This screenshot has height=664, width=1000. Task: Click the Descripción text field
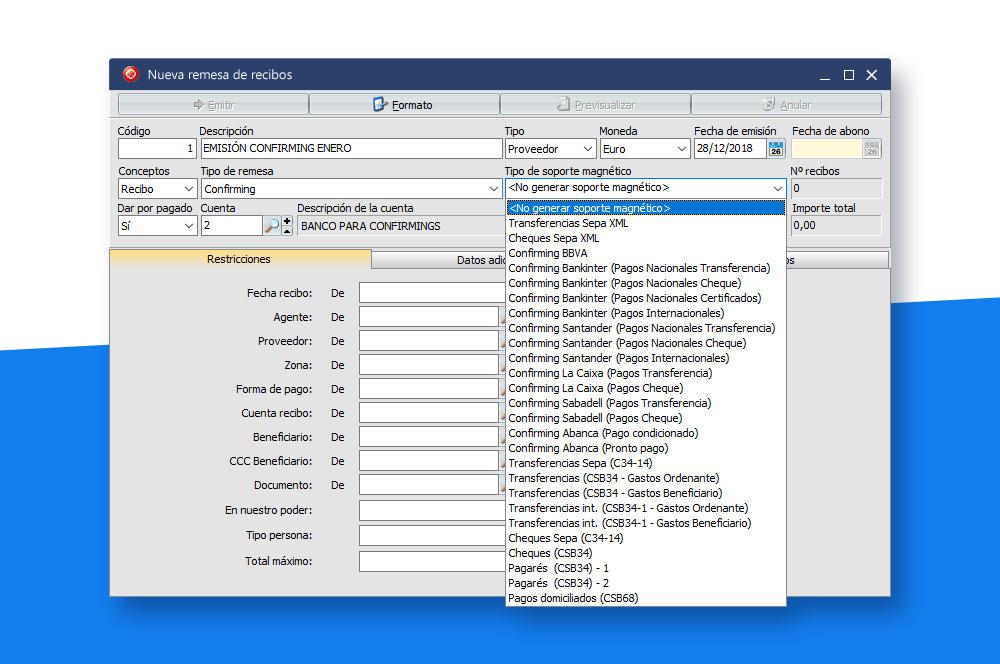pyautogui.click(x=350, y=149)
